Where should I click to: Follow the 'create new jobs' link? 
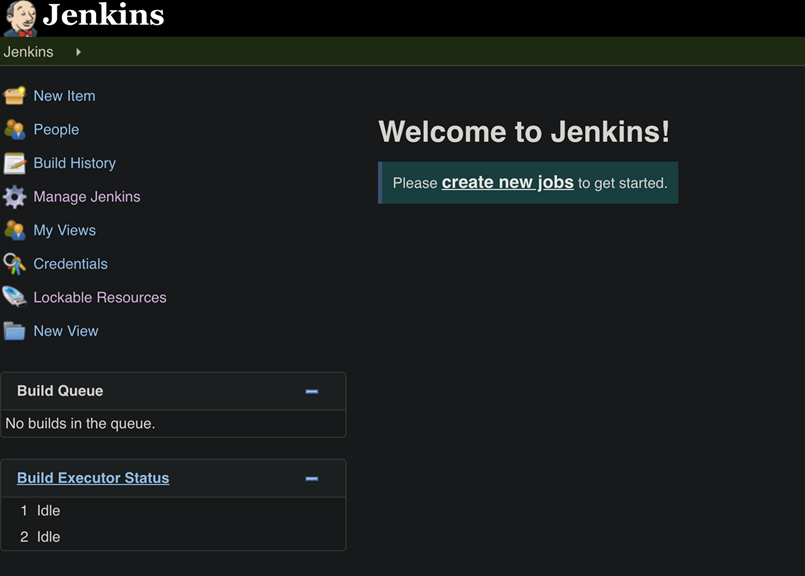(x=507, y=182)
